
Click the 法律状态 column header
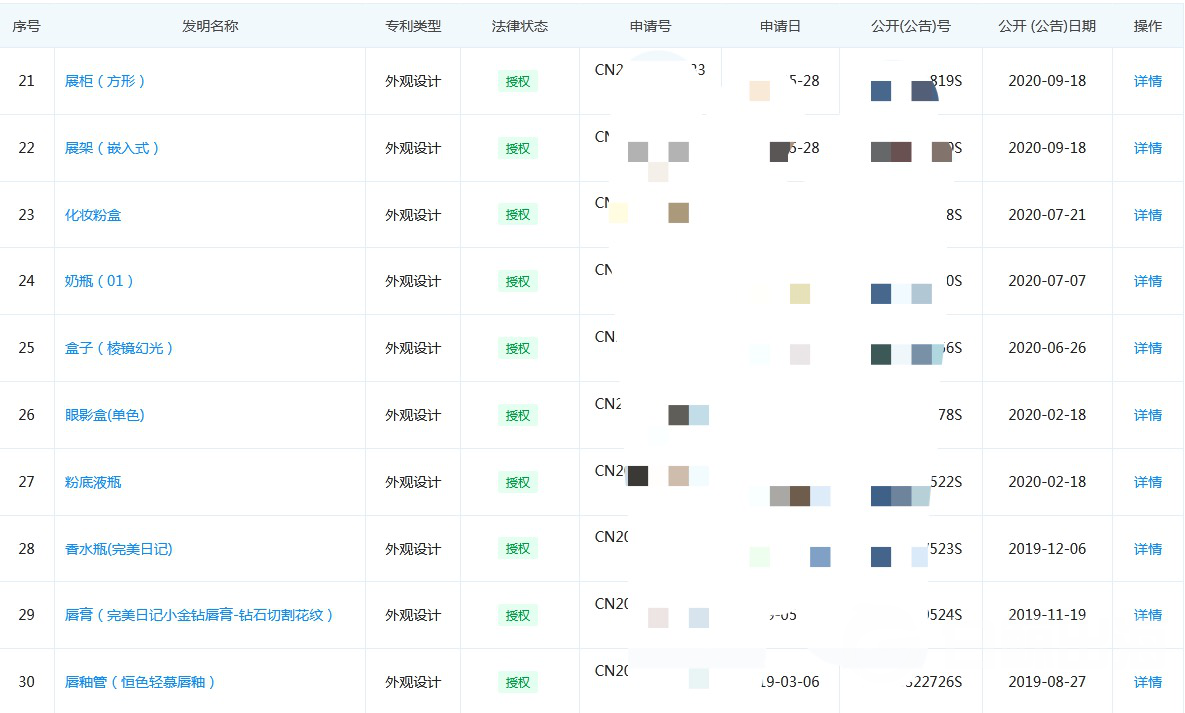coord(520,26)
